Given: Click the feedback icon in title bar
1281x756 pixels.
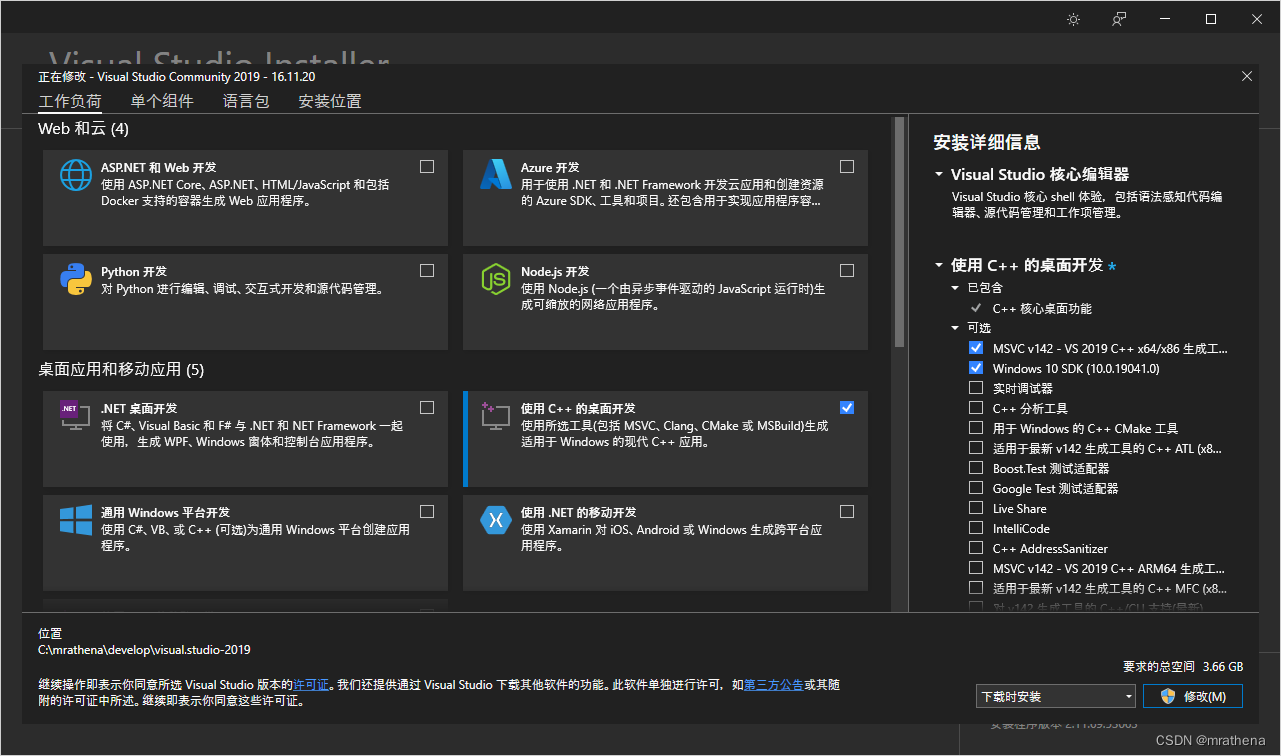Looking at the screenshot, I should [1120, 19].
